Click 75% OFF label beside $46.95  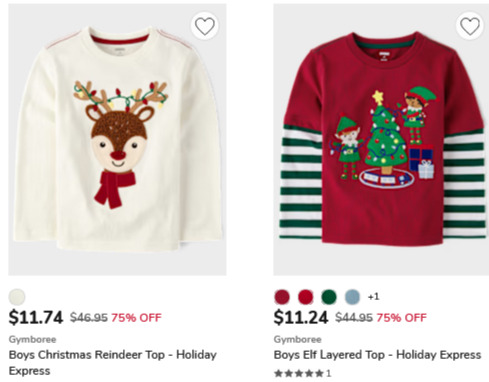pyautogui.click(x=136, y=318)
